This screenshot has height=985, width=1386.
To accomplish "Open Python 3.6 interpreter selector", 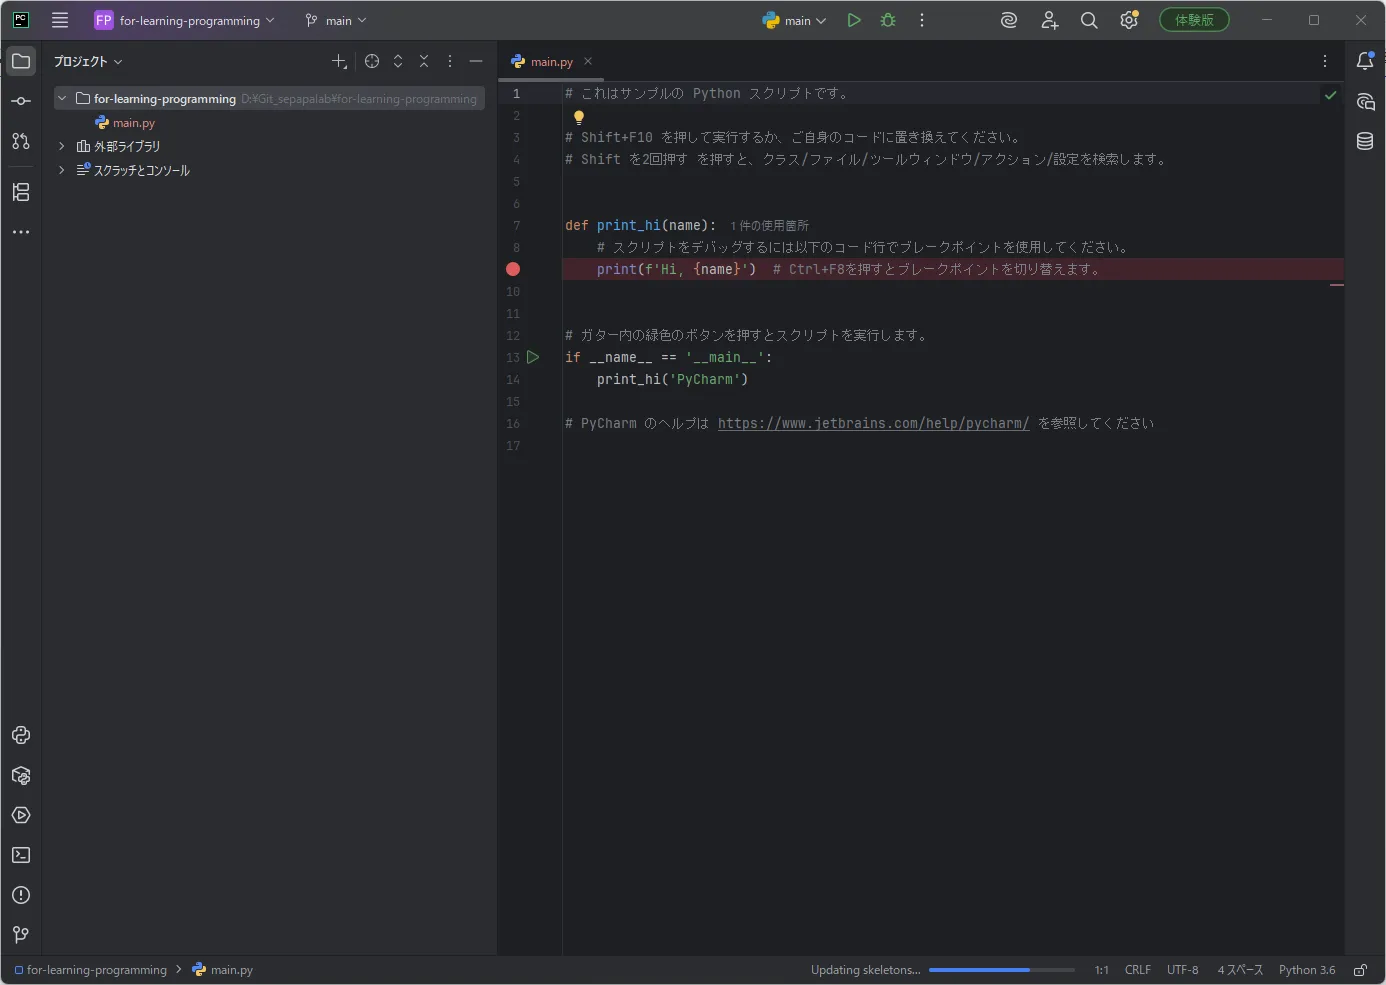I will click(1306, 970).
